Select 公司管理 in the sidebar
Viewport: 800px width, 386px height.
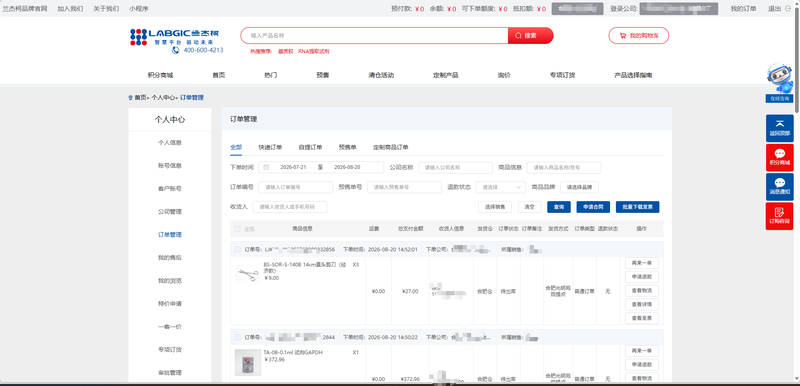(x=170, y=212)
